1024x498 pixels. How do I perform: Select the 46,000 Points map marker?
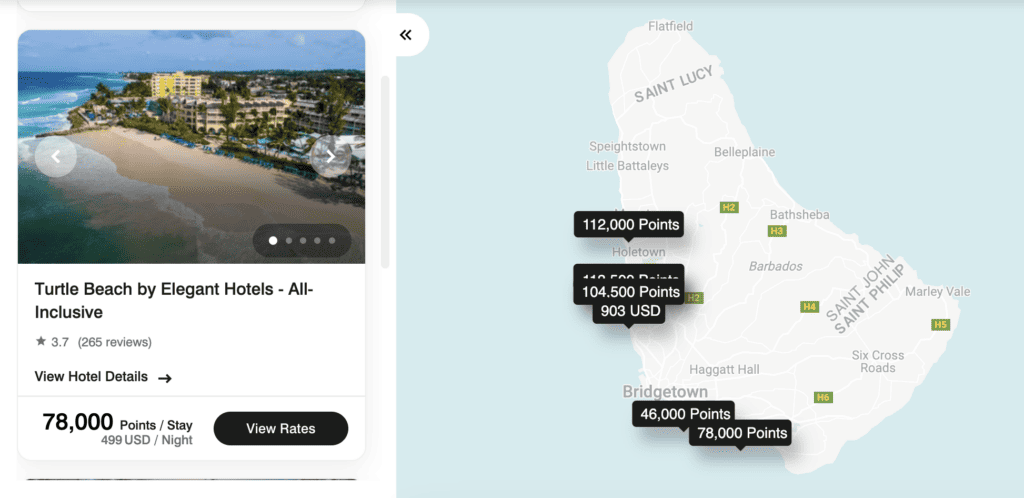tap(685, 414)
